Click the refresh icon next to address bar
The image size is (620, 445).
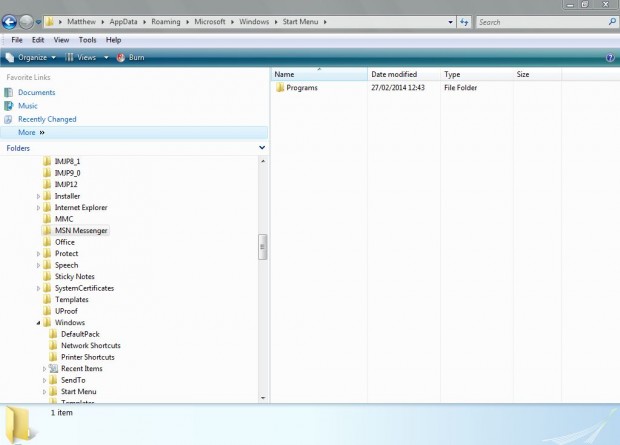464,22
